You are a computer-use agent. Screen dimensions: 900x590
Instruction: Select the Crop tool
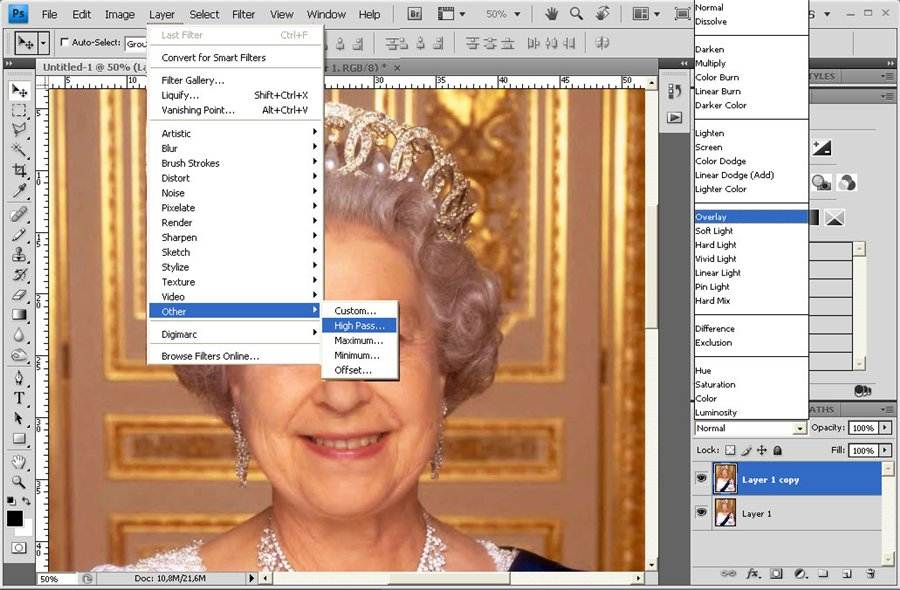pos(19,170)
